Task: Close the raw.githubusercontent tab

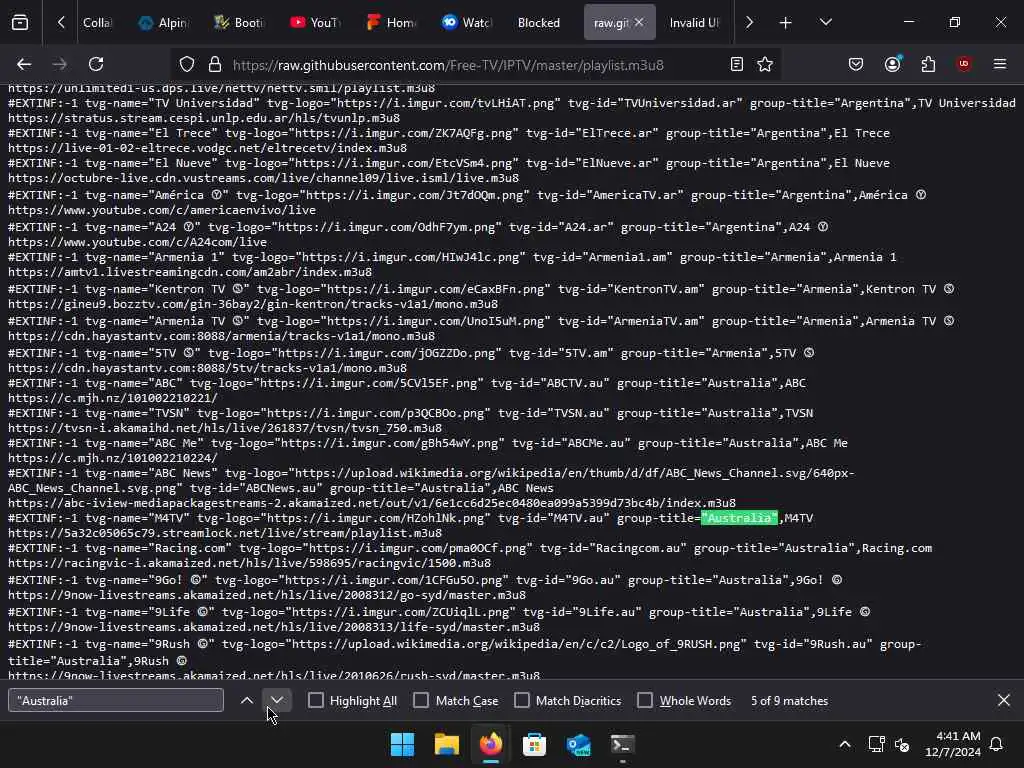Action: [639, 22]
